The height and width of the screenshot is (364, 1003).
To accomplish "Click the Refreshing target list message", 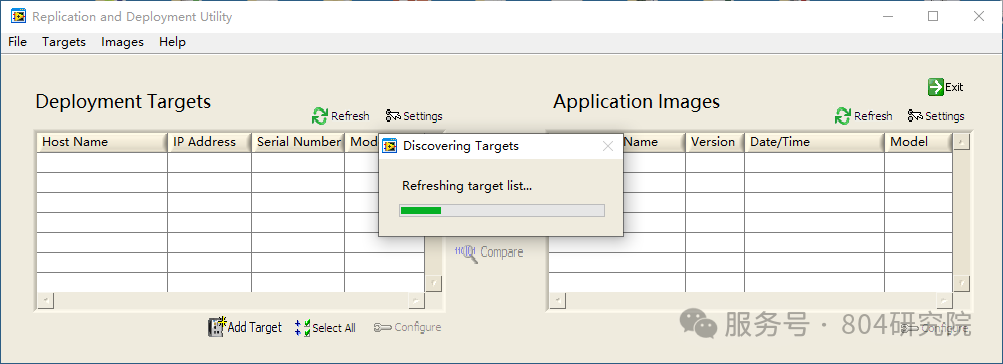I will click(467, 186).
